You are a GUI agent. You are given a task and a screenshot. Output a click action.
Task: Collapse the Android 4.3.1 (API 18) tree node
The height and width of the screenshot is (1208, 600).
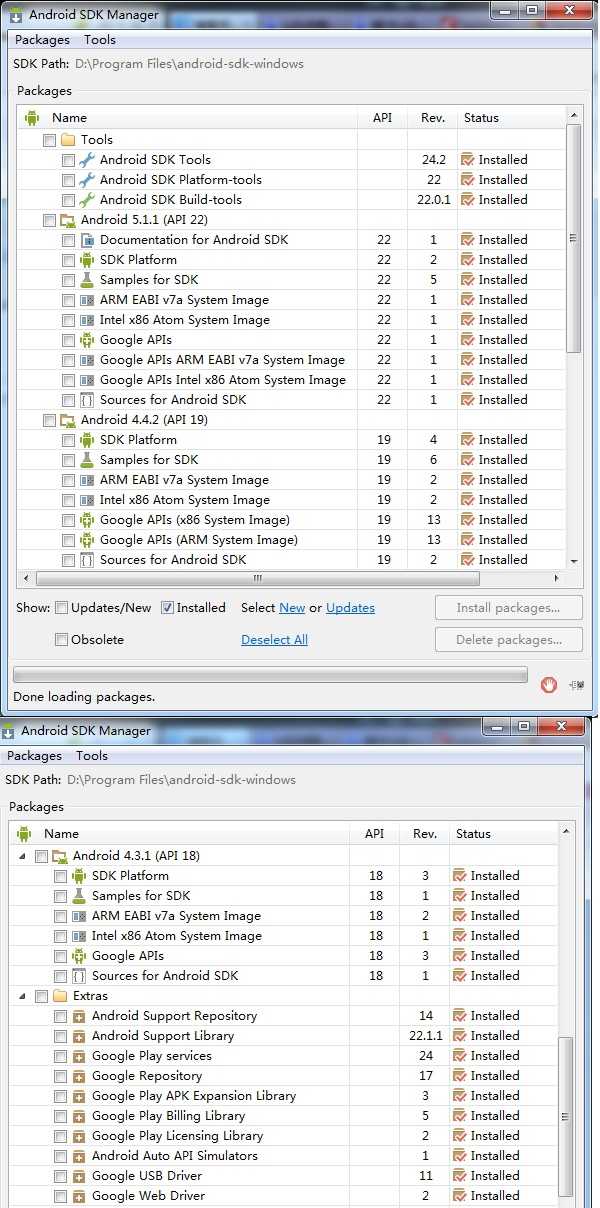[22, 856]
